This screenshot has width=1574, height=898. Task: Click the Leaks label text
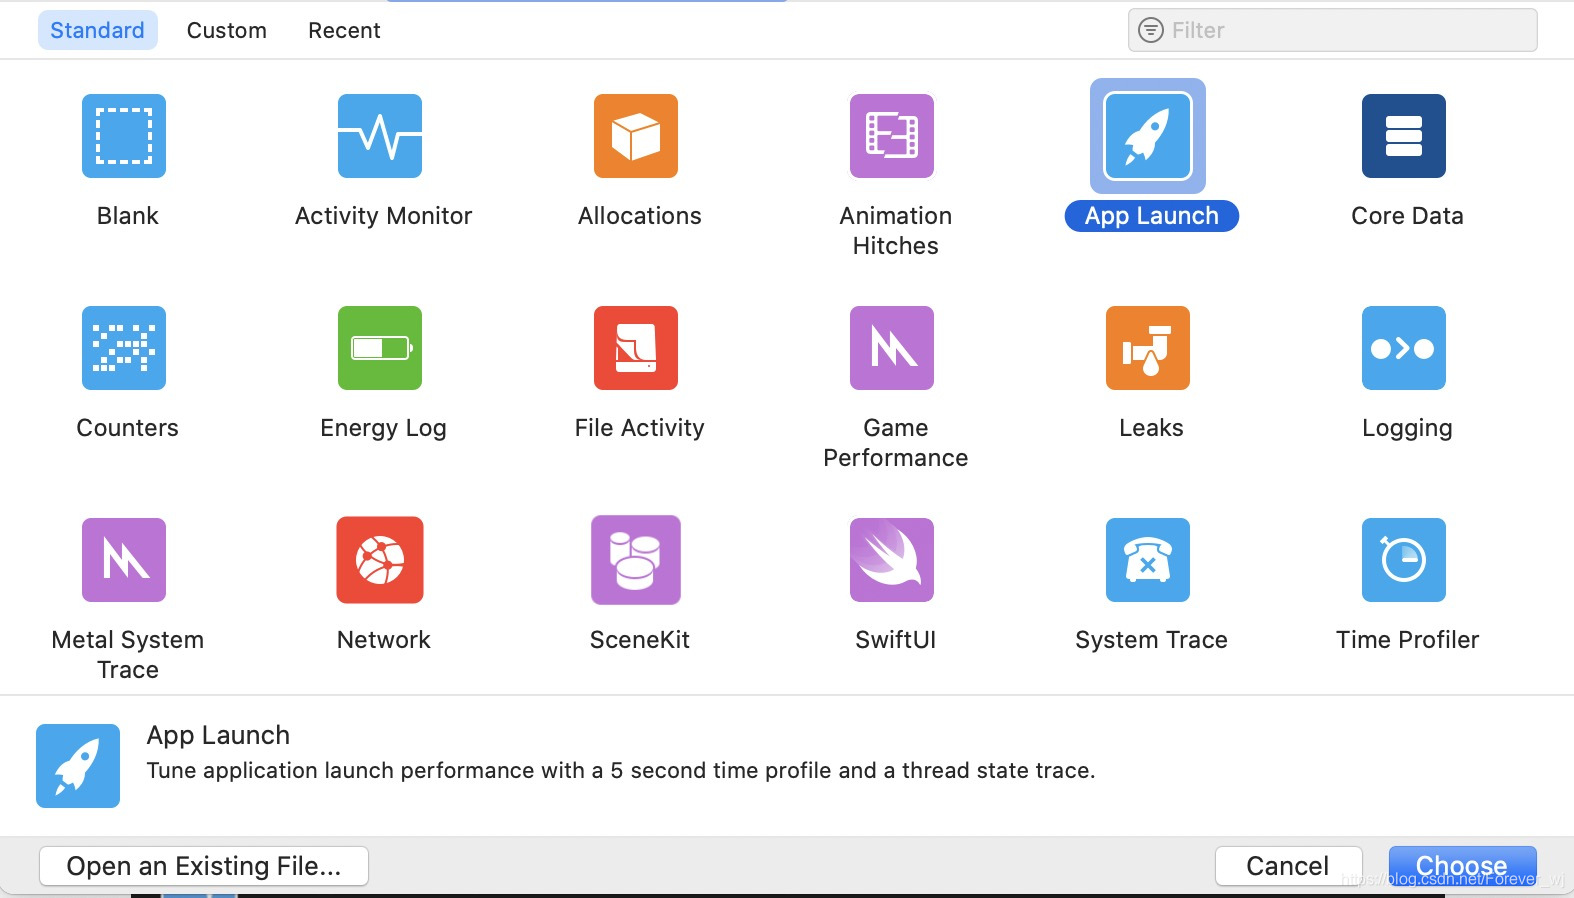pyautogui.click(x=1151, y=428)
